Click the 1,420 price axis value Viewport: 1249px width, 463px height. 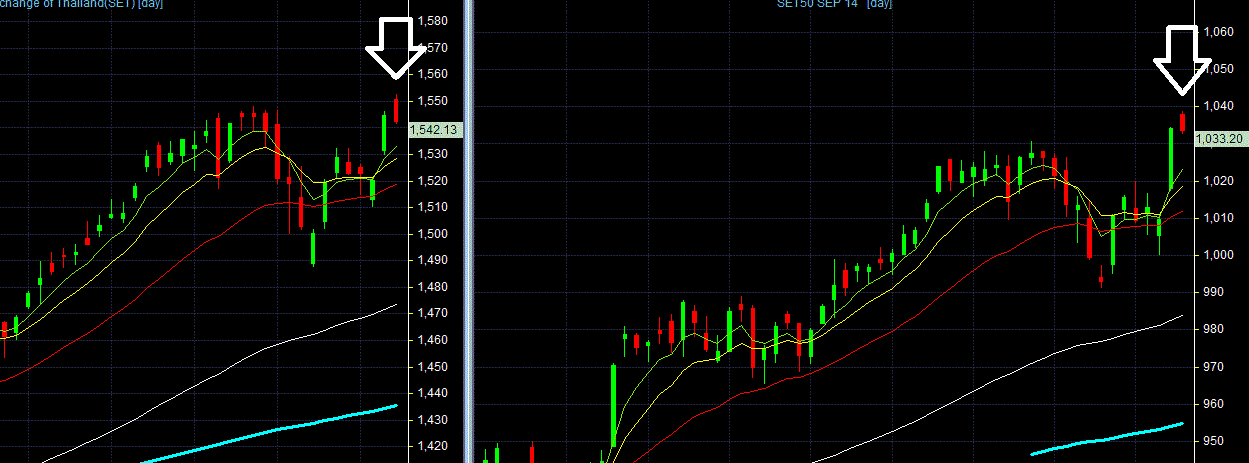pos(432,446)
